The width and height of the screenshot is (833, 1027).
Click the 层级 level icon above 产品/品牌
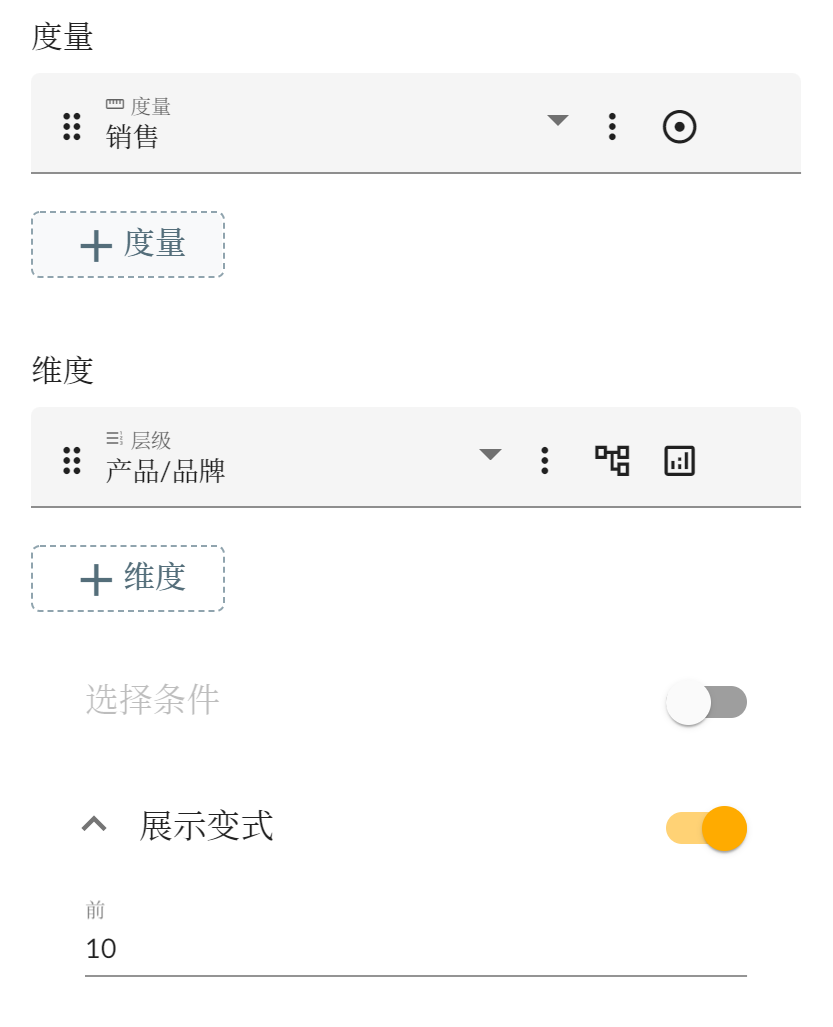(x=115, y=438)
